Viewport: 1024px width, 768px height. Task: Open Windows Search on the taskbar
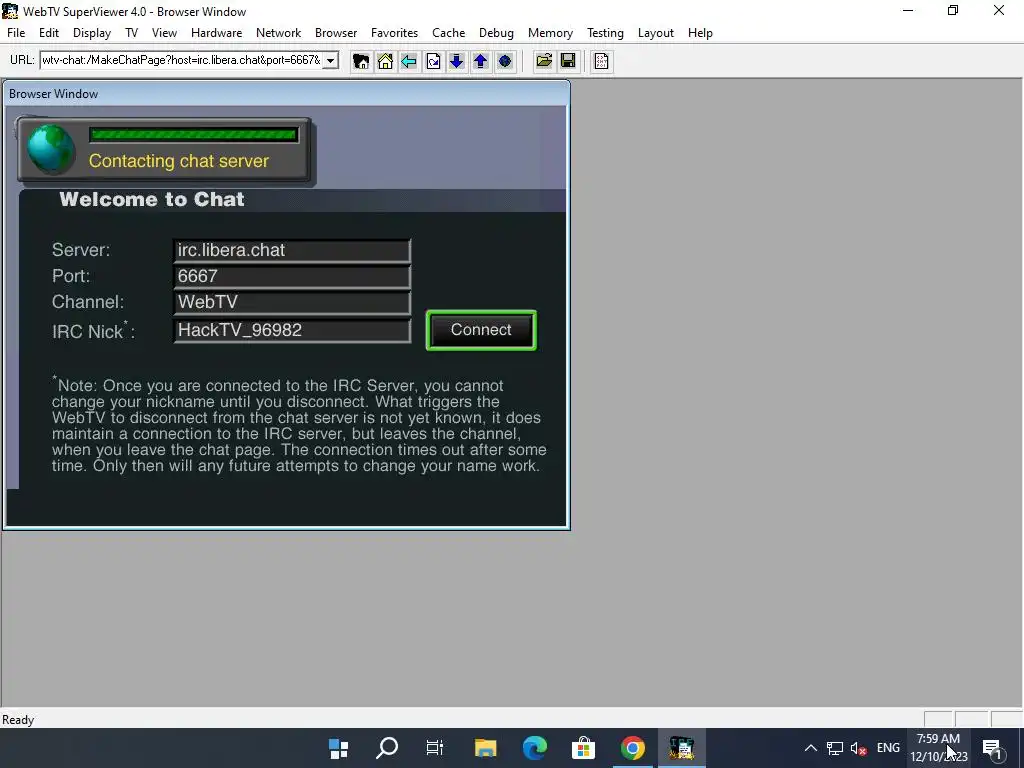click(387, 748)
